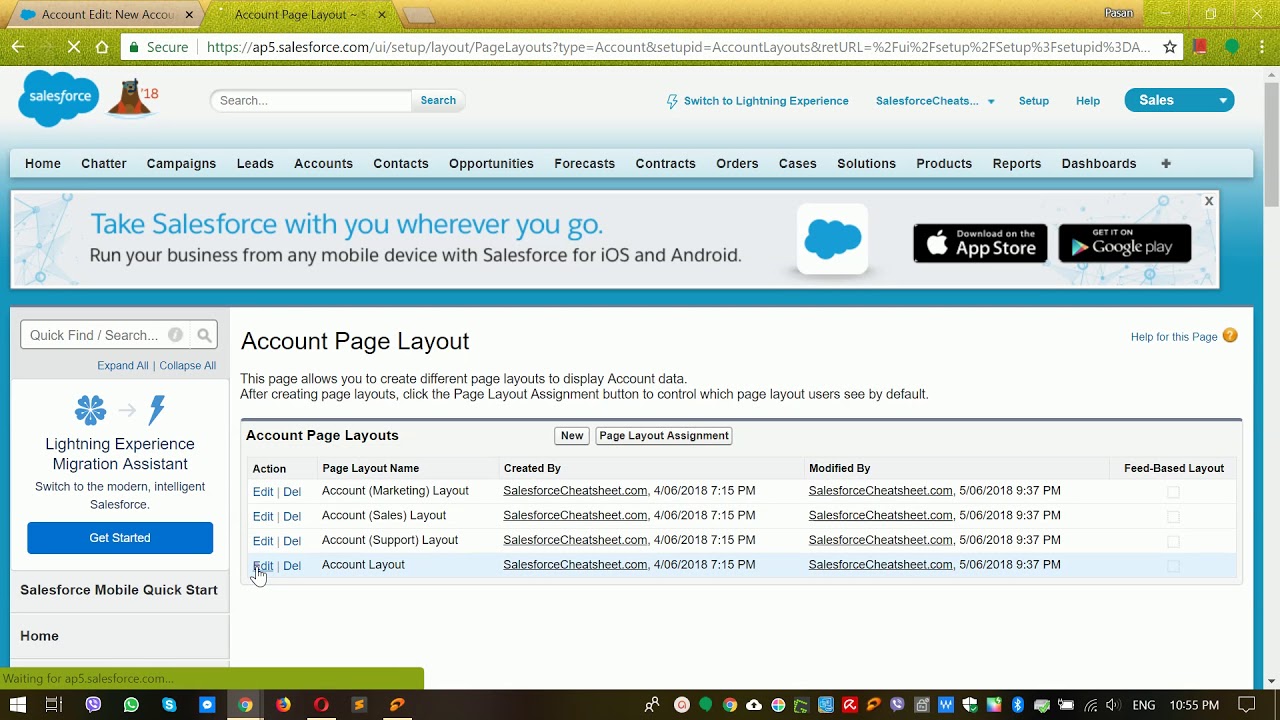The image size is (1280, 720).
Task: Open Viber from taskbar
Action: (93, 705)
